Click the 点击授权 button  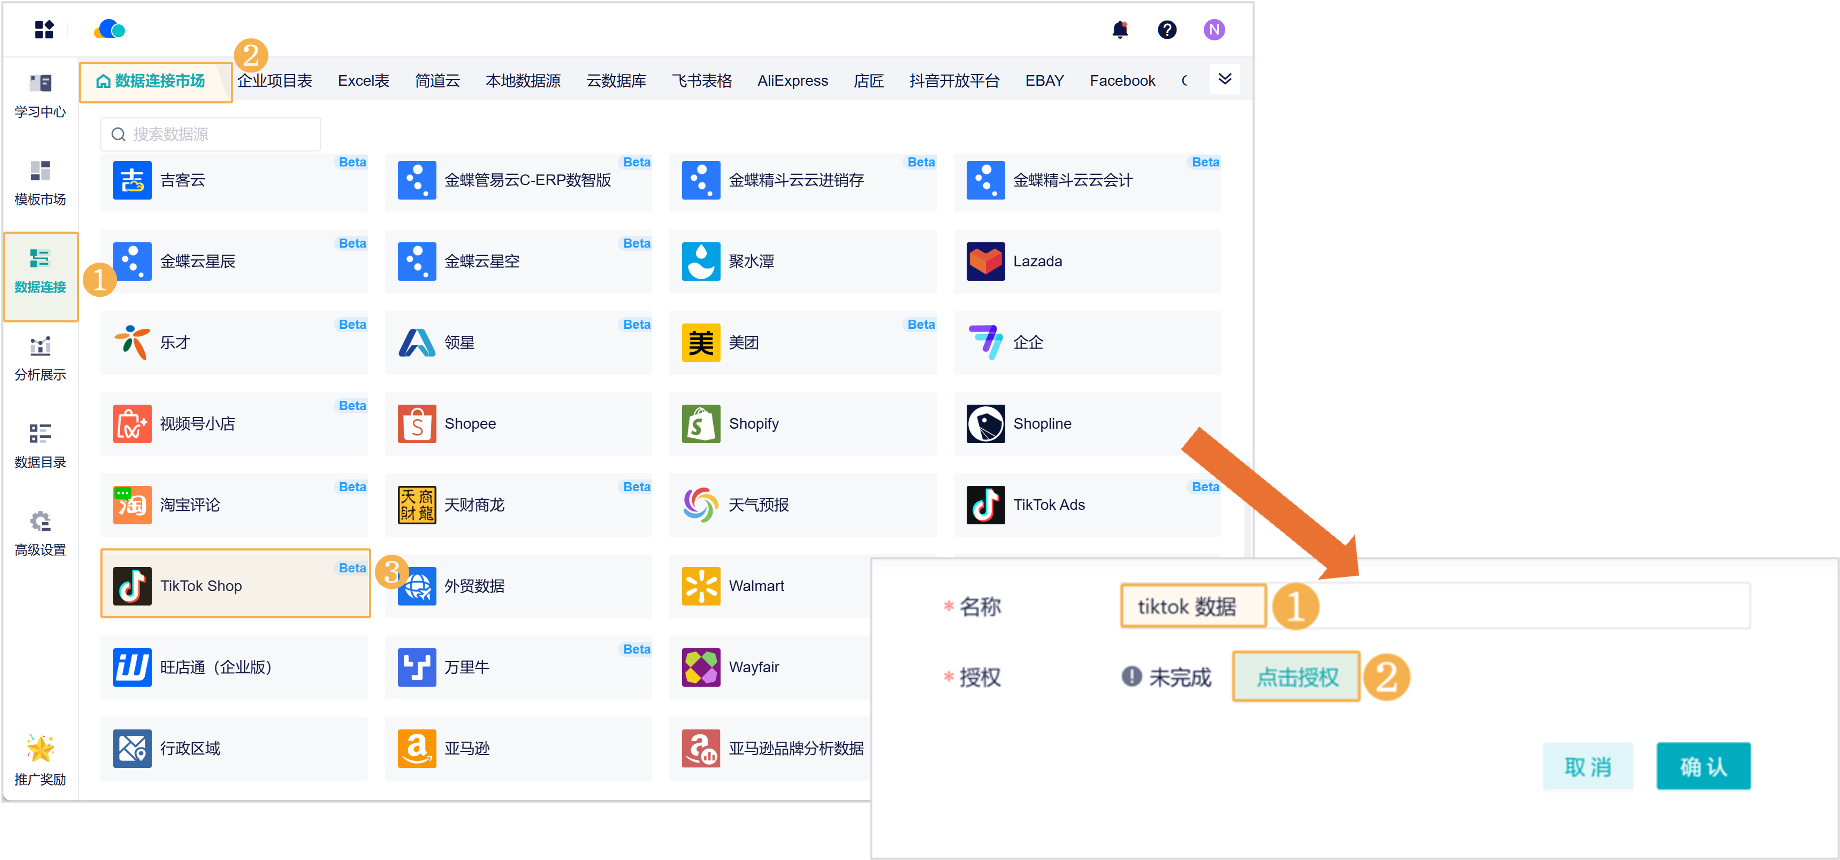point(1296,677)
